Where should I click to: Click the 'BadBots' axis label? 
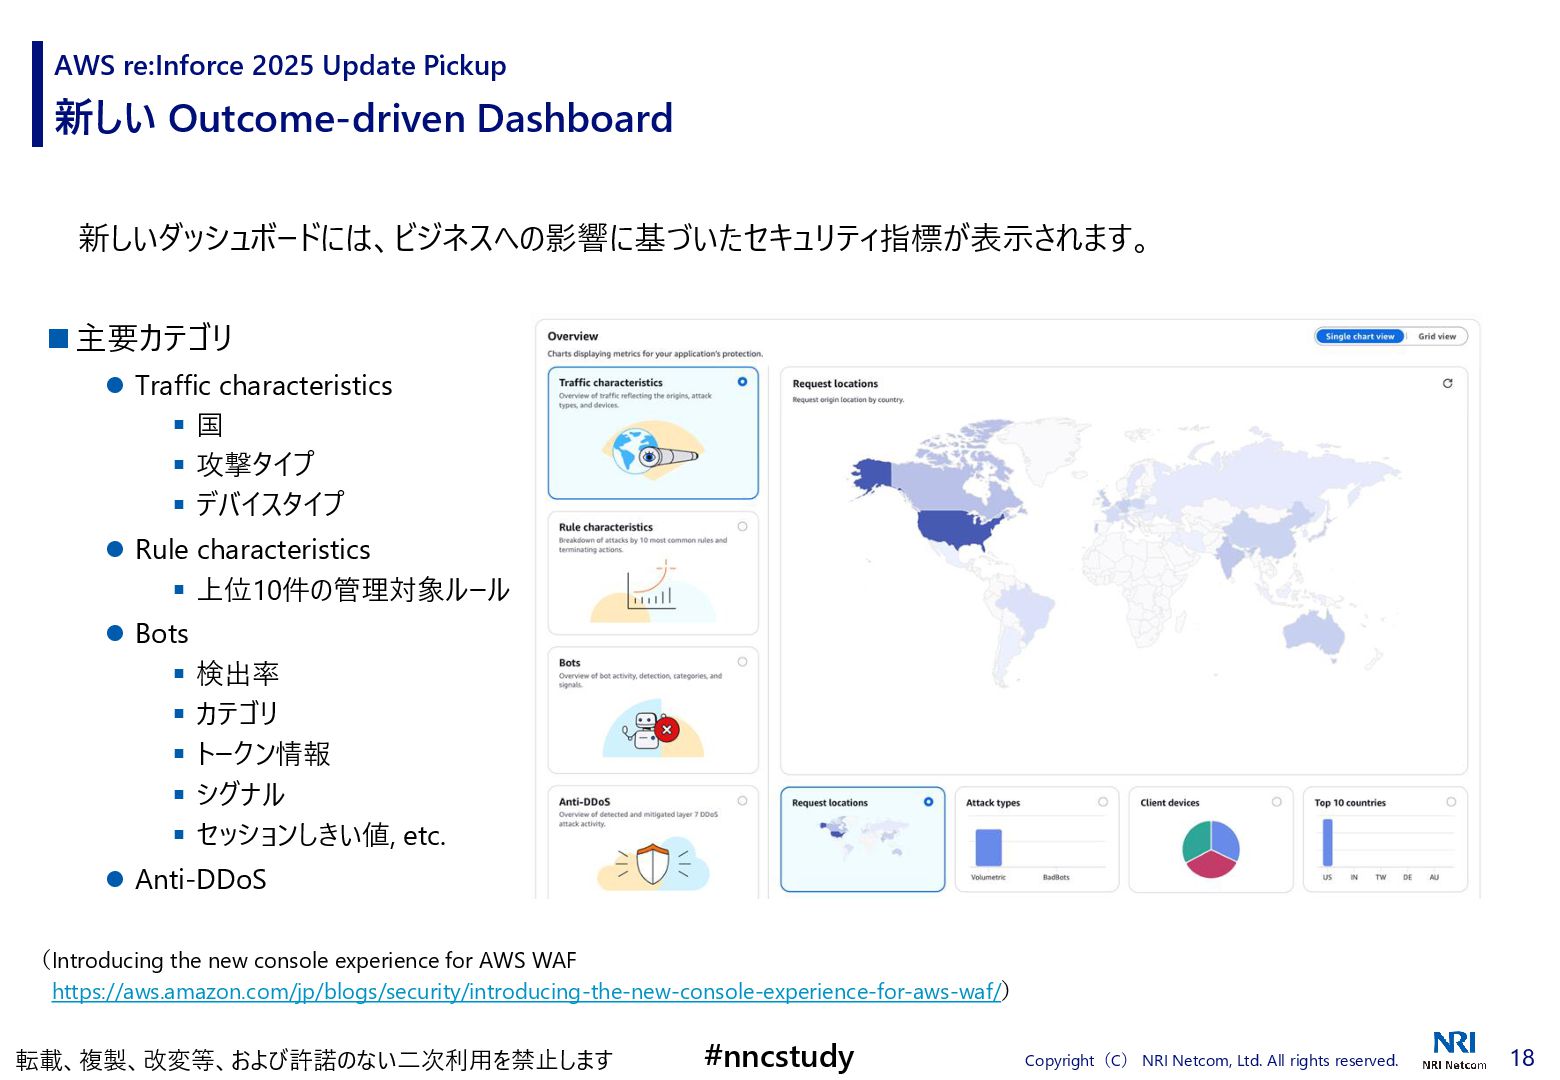1056,877
